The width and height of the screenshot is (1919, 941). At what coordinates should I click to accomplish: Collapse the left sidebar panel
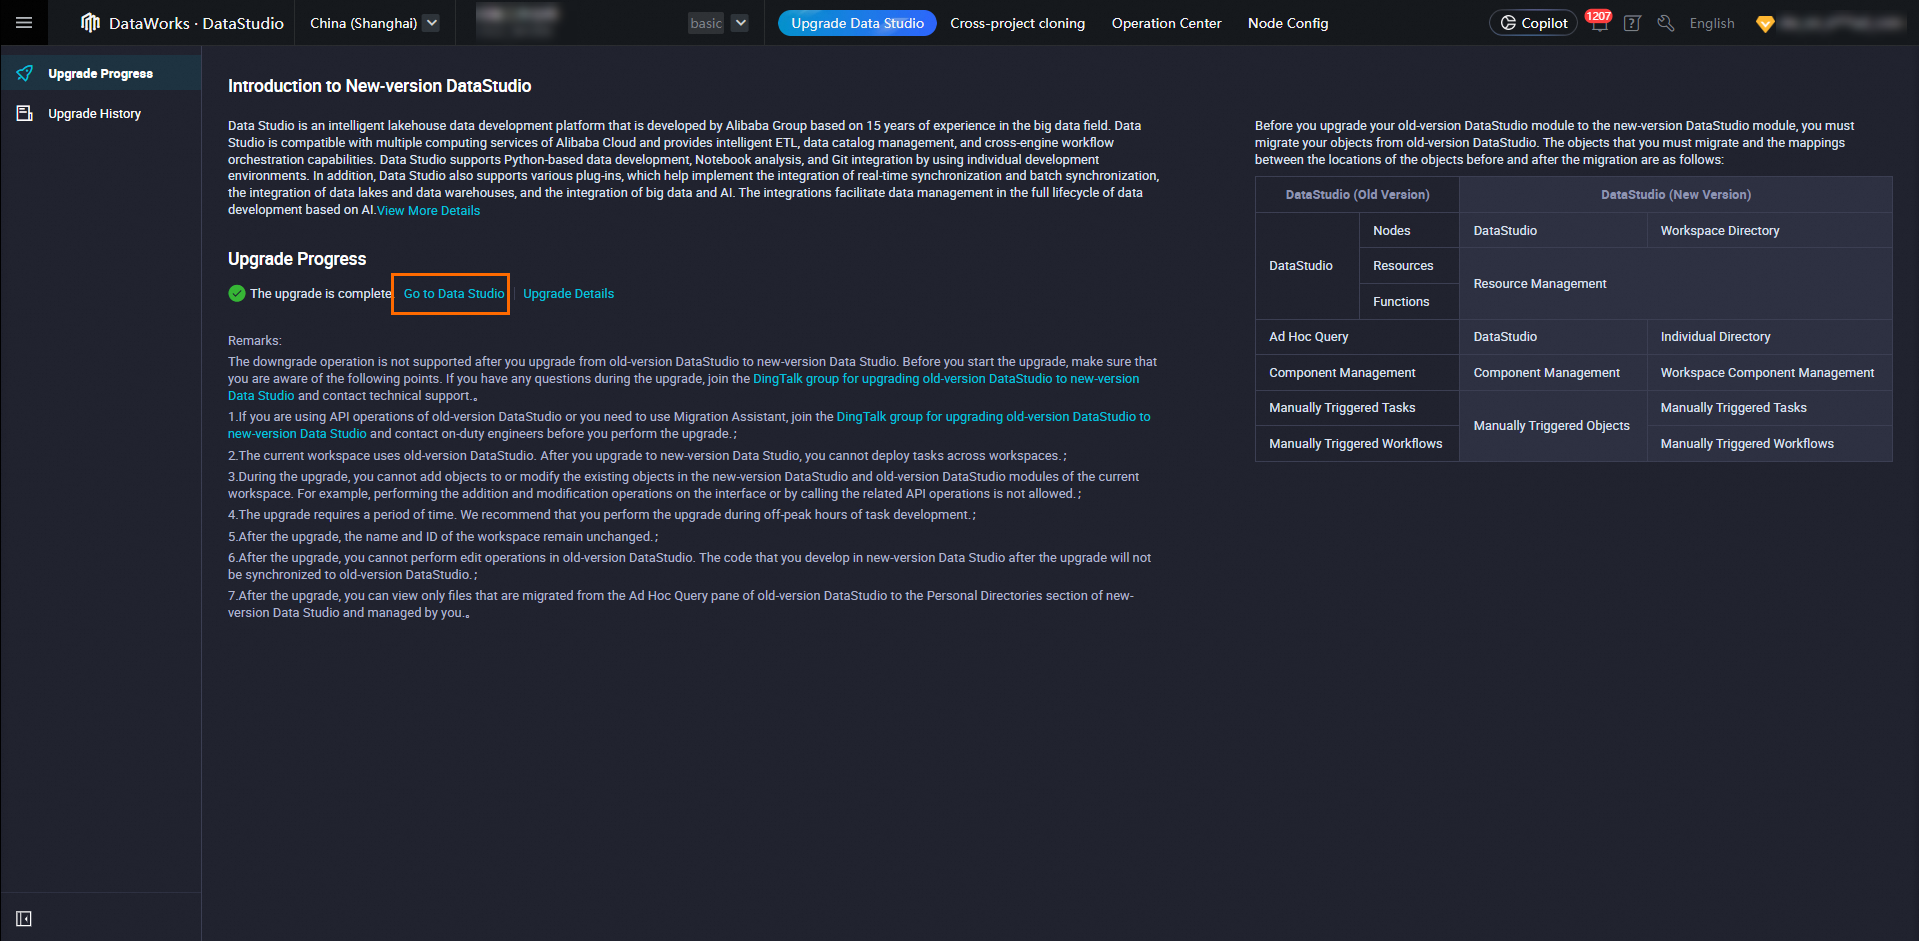pos(24,918)
